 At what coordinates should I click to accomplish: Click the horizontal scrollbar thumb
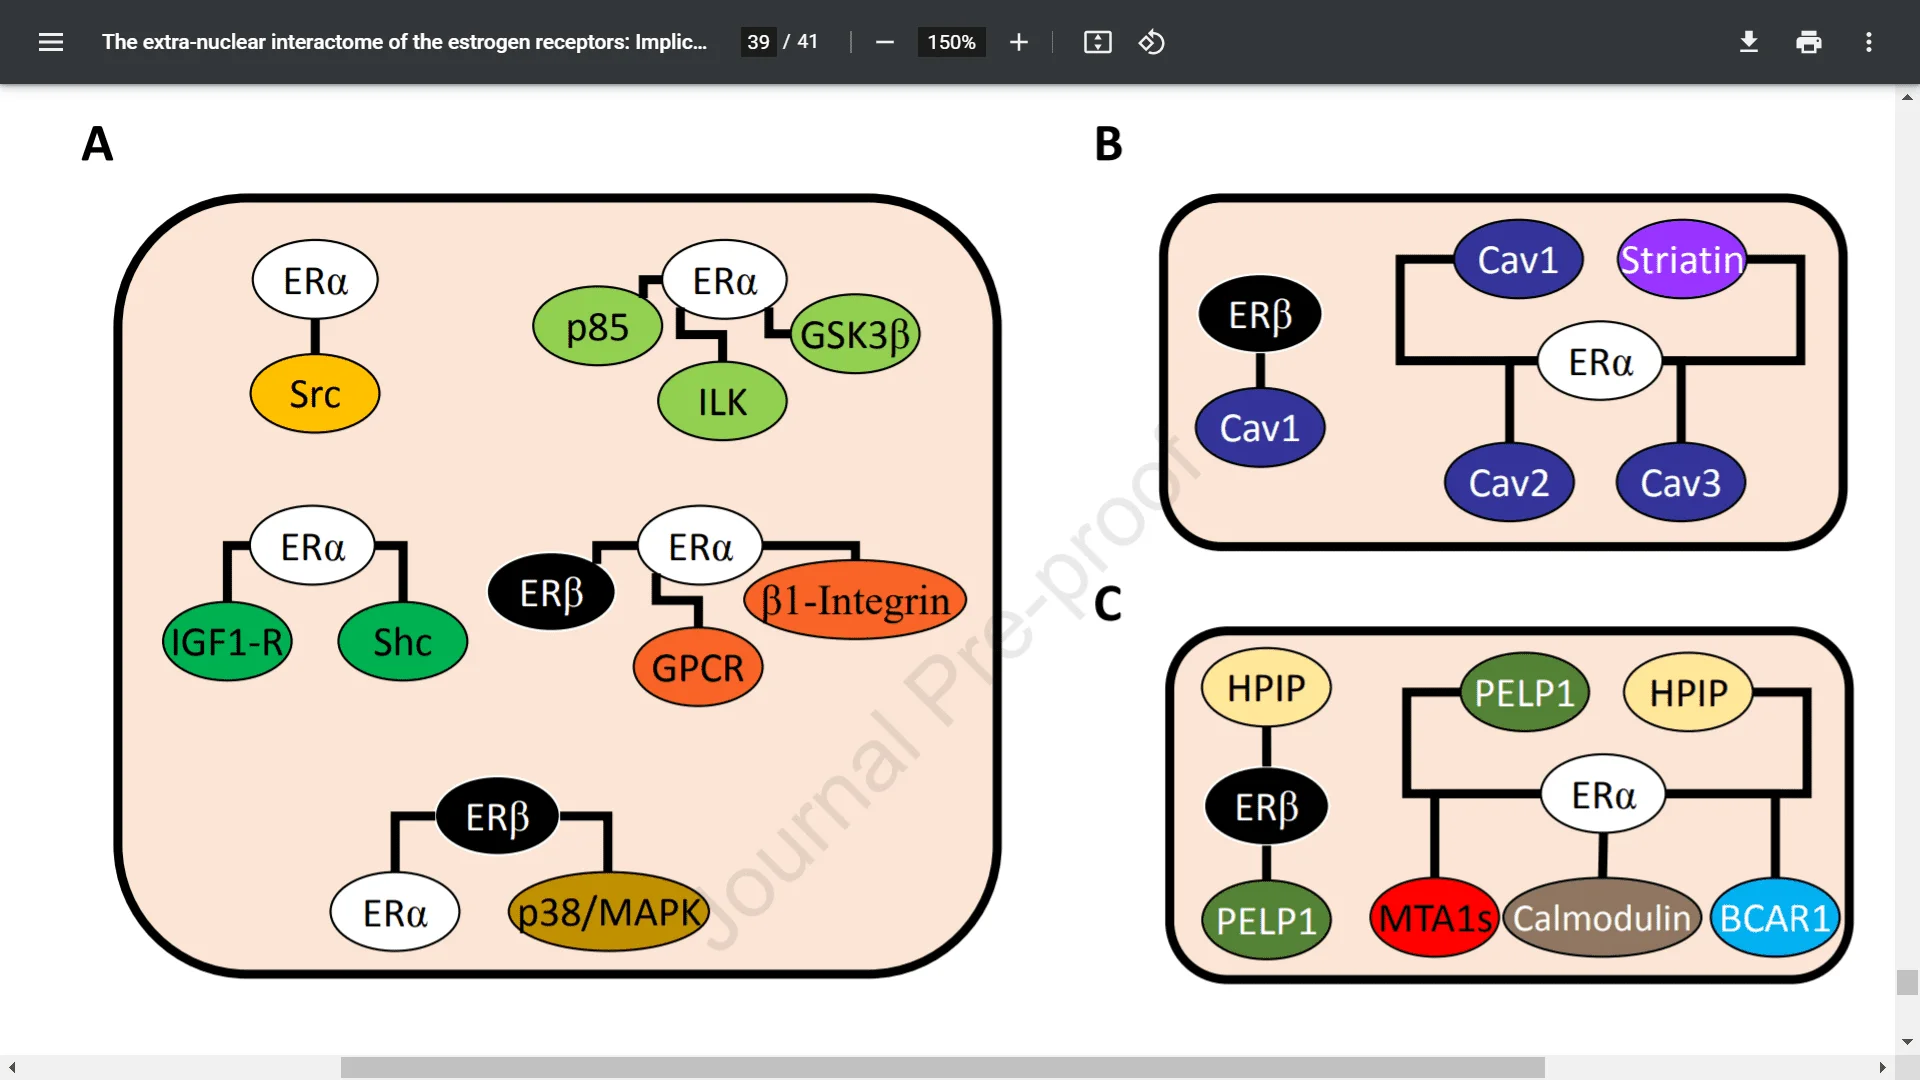(x=942, y=1067)
